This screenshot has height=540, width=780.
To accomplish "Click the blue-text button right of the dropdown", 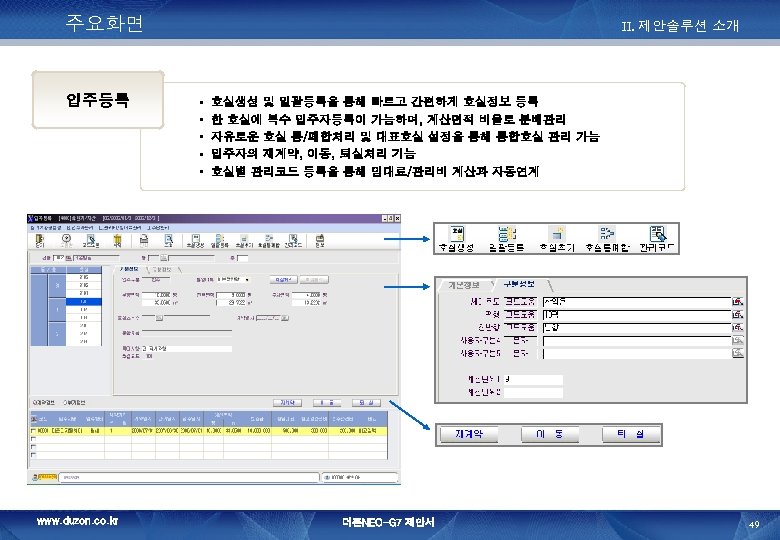I will pyautogui.click(x=283, y=279).
